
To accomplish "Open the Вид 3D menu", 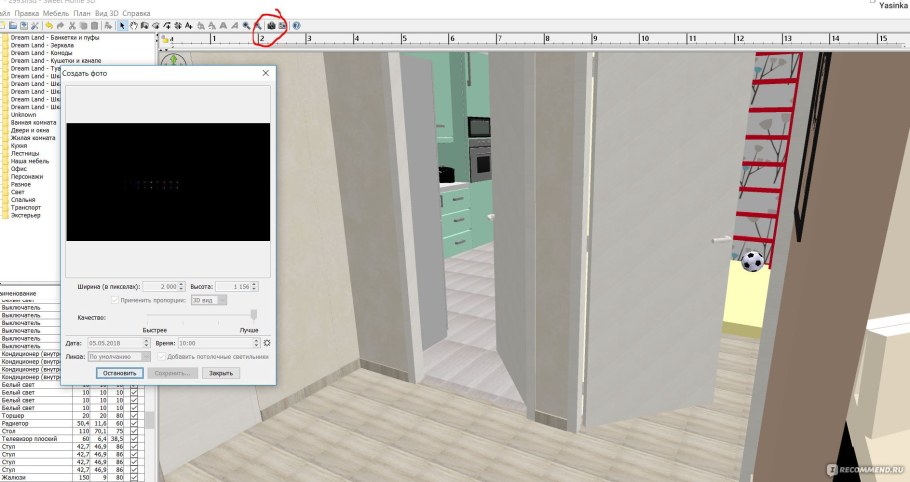I will 106,13.
